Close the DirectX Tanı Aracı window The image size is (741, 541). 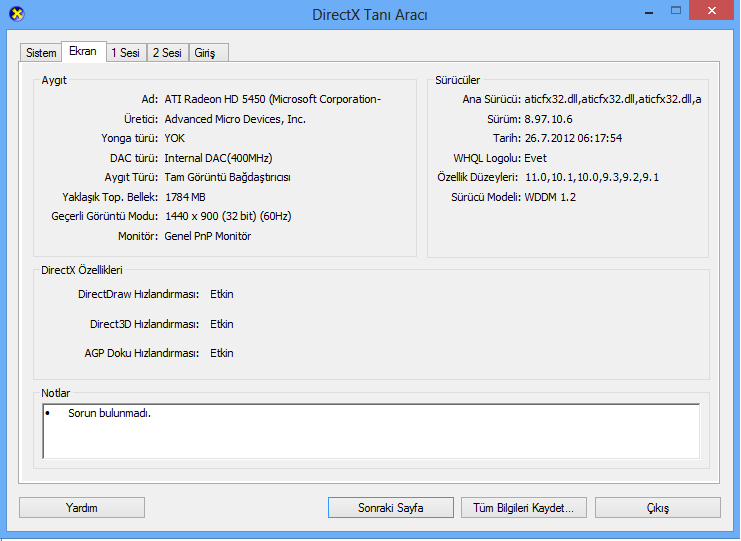(x=712, y=10)
